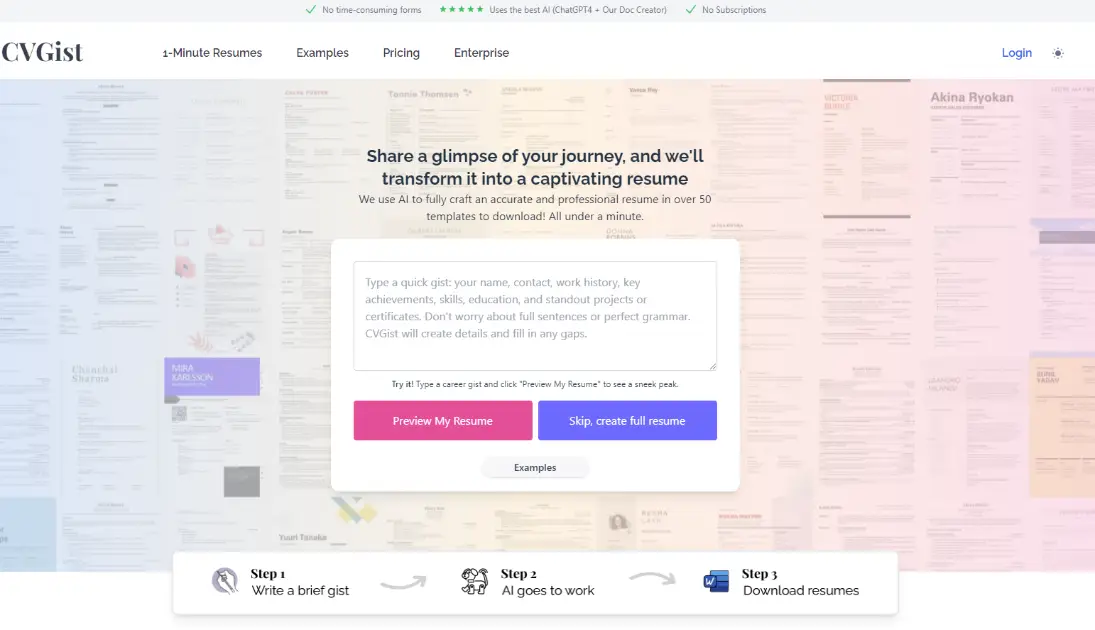Click the 'No time-consuming forms' checkmark icon

pyautogui.click(x=311, y=10)
